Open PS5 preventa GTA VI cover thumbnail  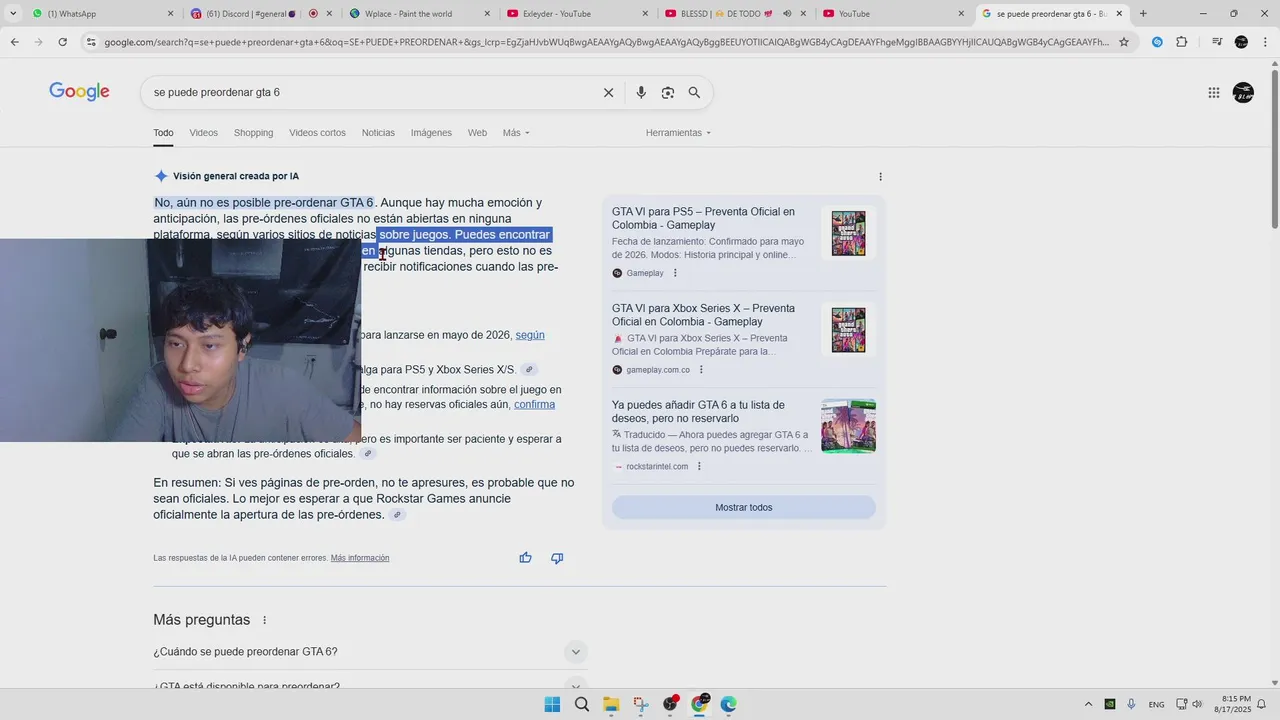848,233
